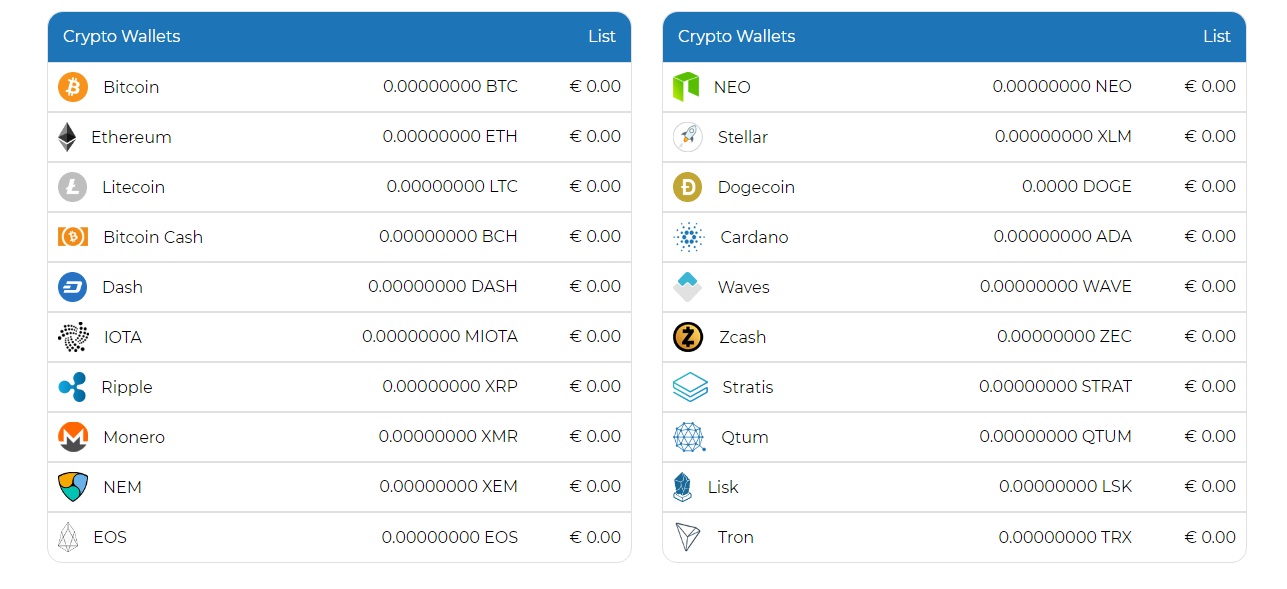Click the Ethereum diamond icon

coord(67,137)
